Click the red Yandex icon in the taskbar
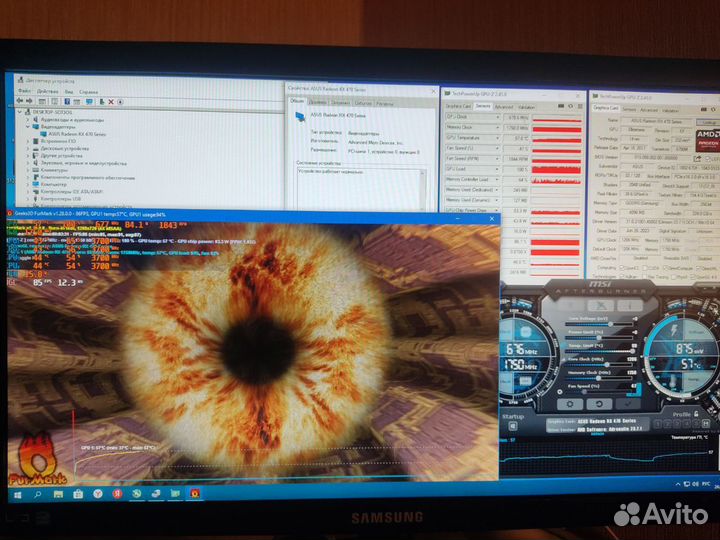The image size is (720, 540). click(x=118, y=494)
